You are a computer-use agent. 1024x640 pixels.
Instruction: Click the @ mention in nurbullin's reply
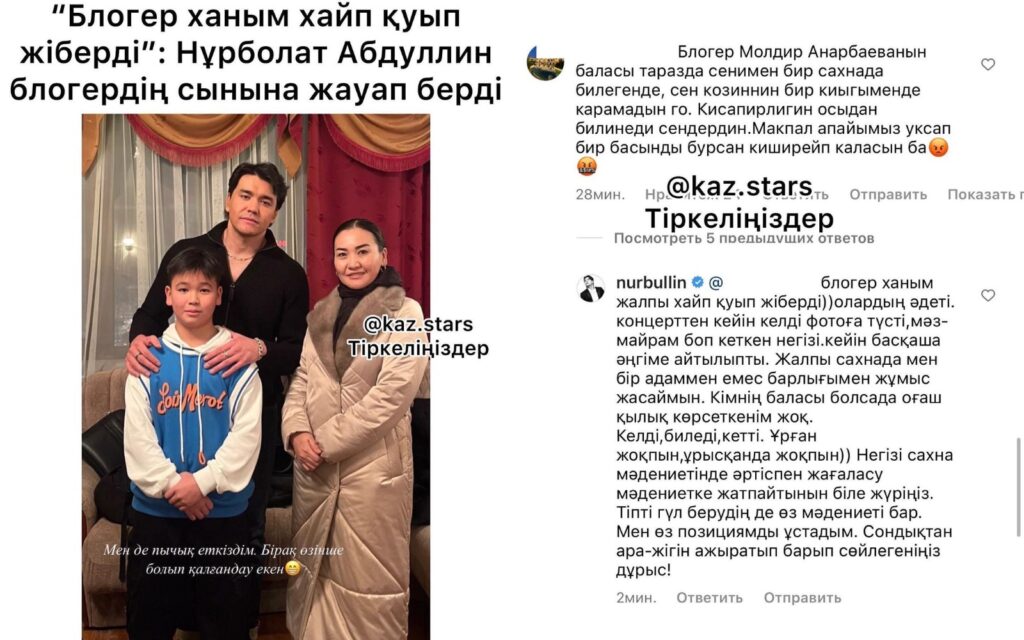(x=716, y=283)
